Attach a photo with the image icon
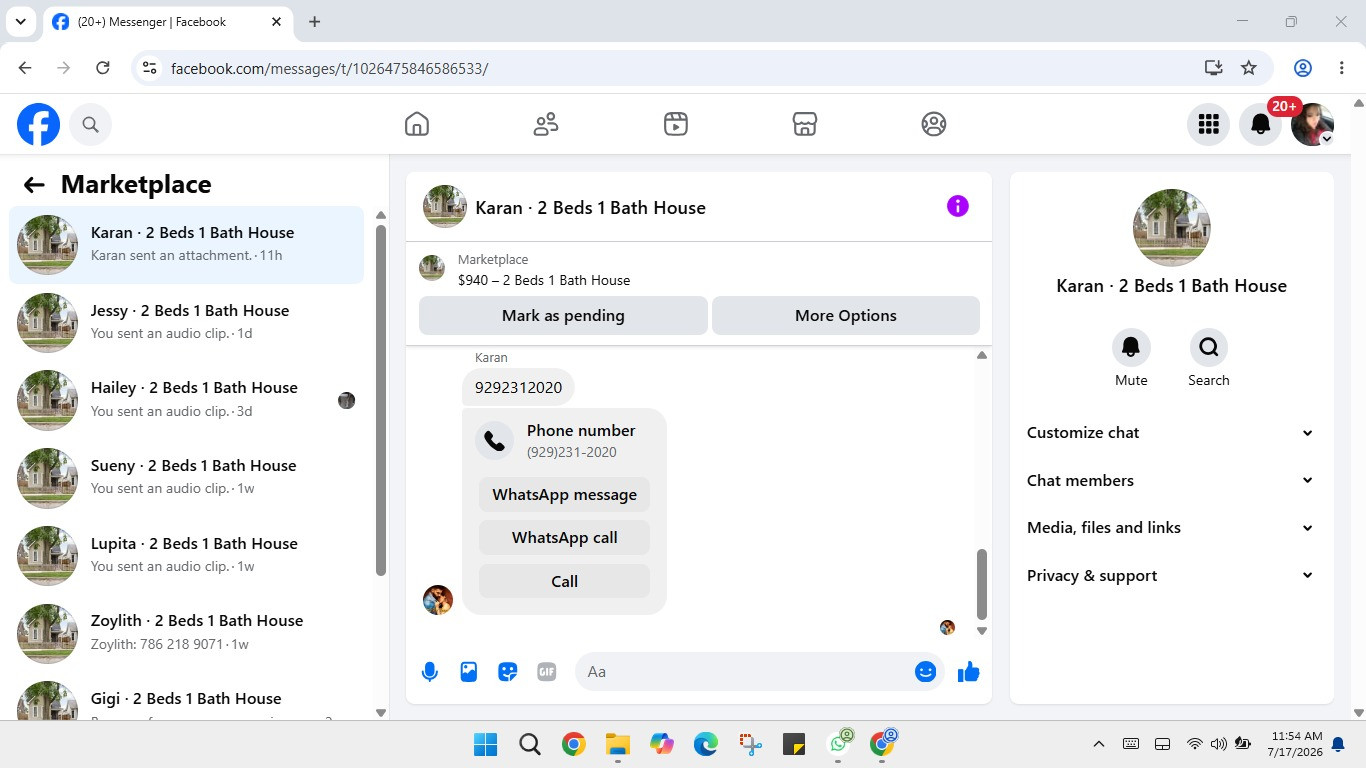Viewport: 1366px width, 768px height. click(x=469, y=672)
